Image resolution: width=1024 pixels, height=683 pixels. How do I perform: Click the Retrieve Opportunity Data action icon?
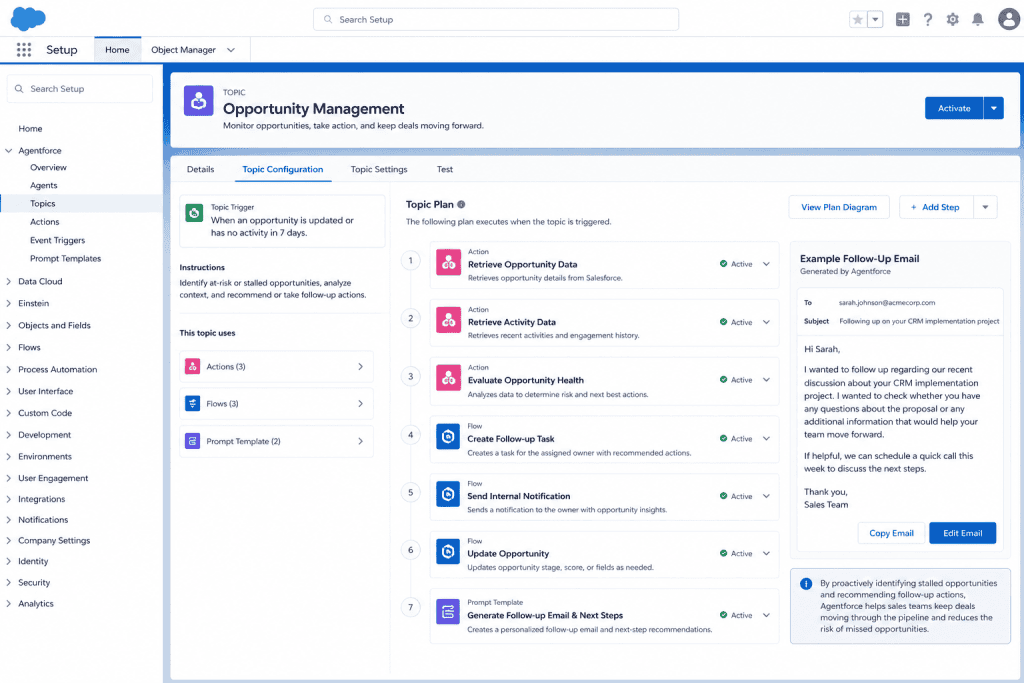tap(449, 262)
